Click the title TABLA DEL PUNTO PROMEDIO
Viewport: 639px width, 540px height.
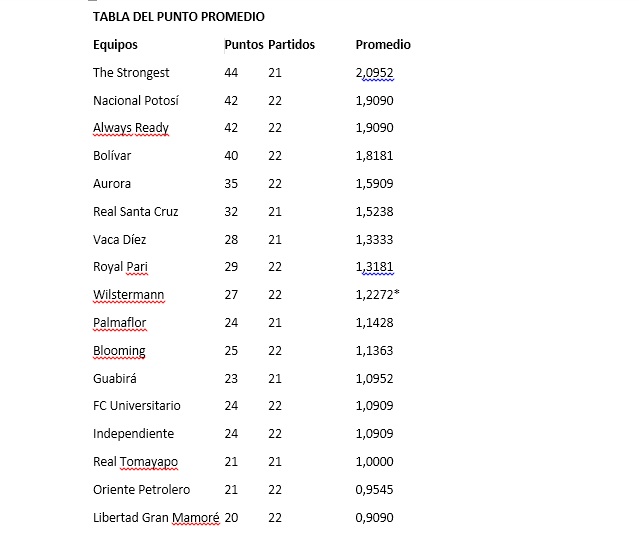point(178,17)
